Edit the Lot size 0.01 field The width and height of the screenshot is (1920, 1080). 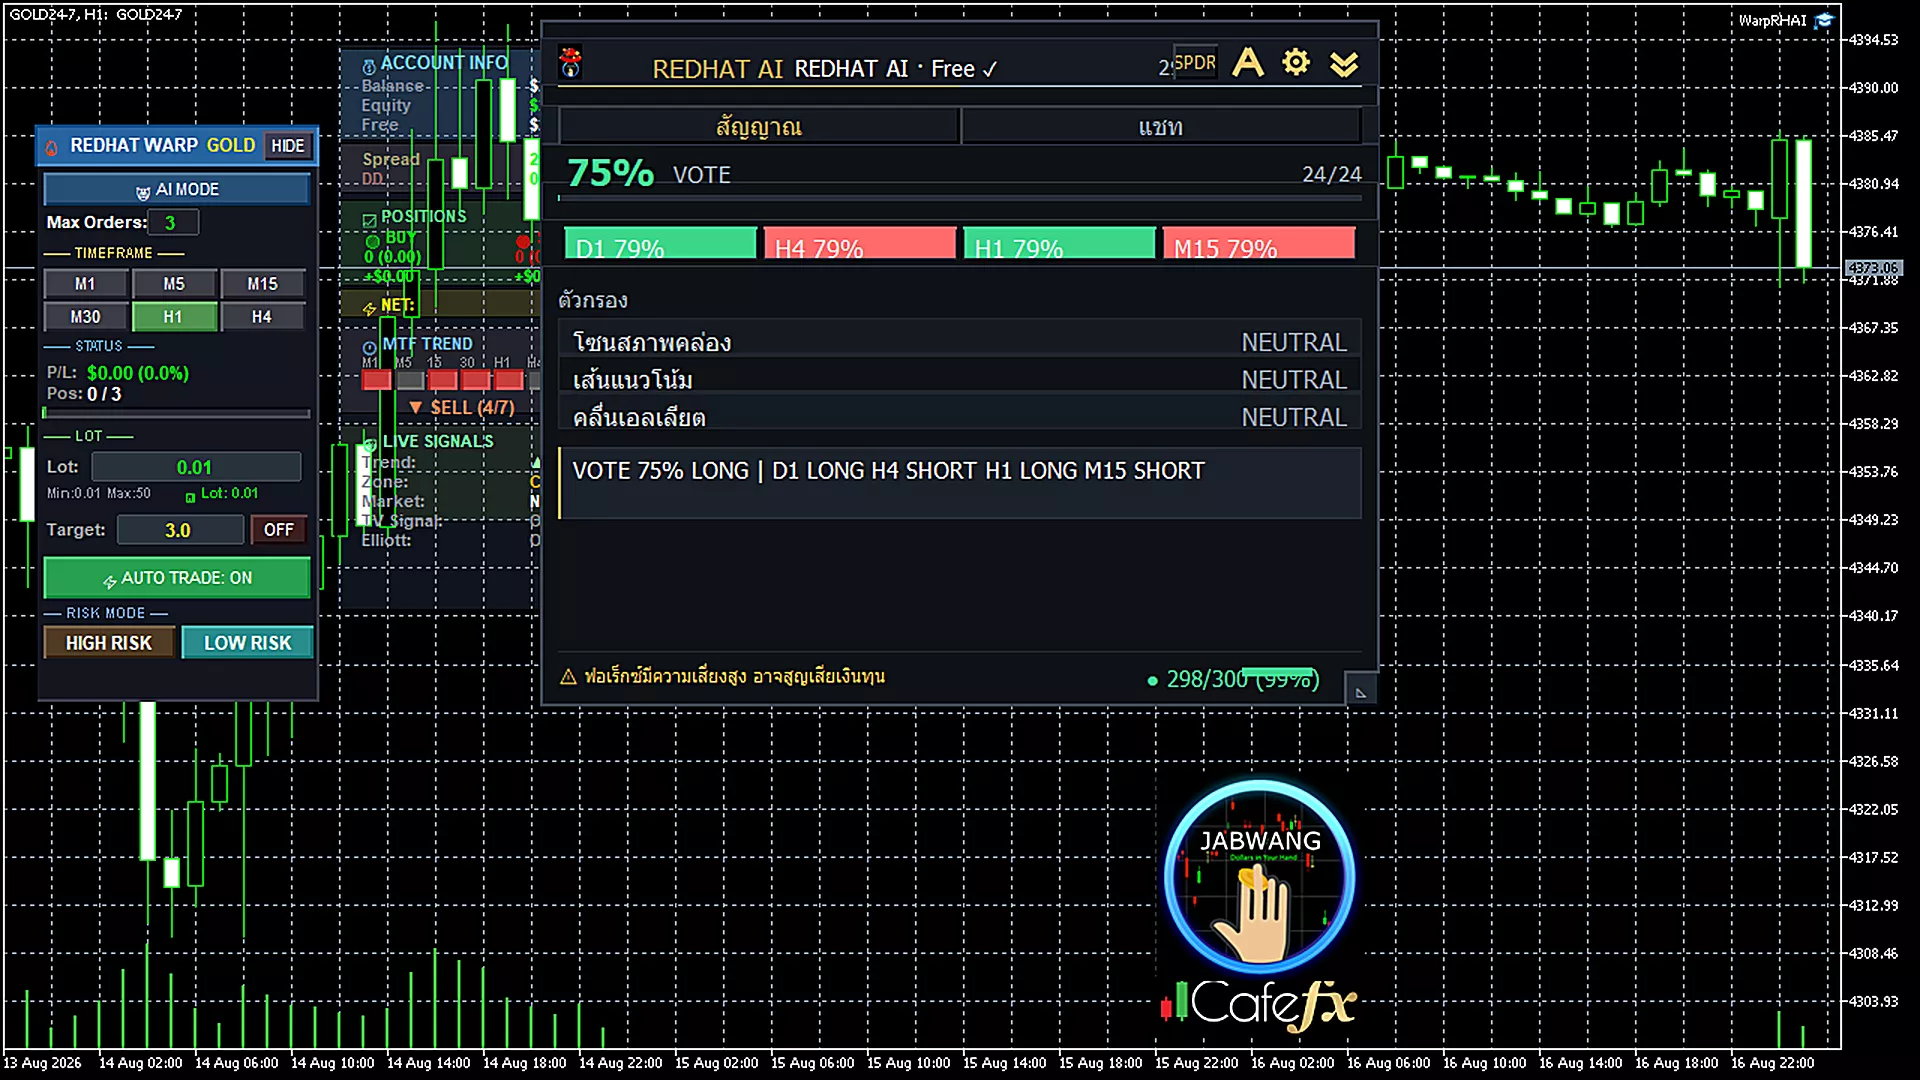tap(196, 467)
